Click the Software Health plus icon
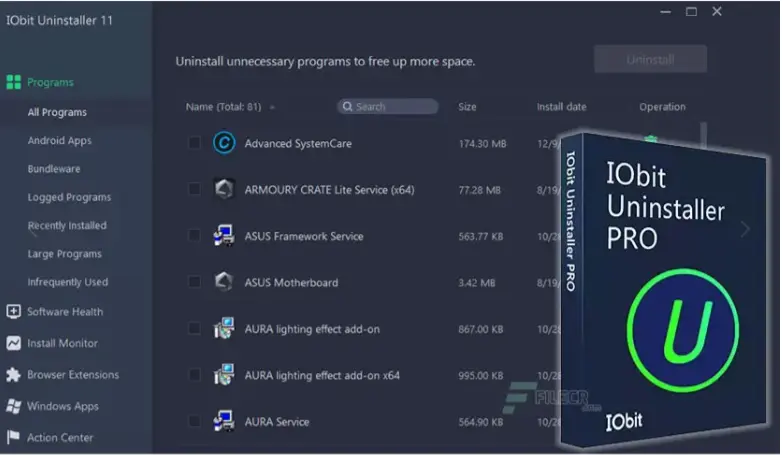The image size is (782, 455). [13, 311]
